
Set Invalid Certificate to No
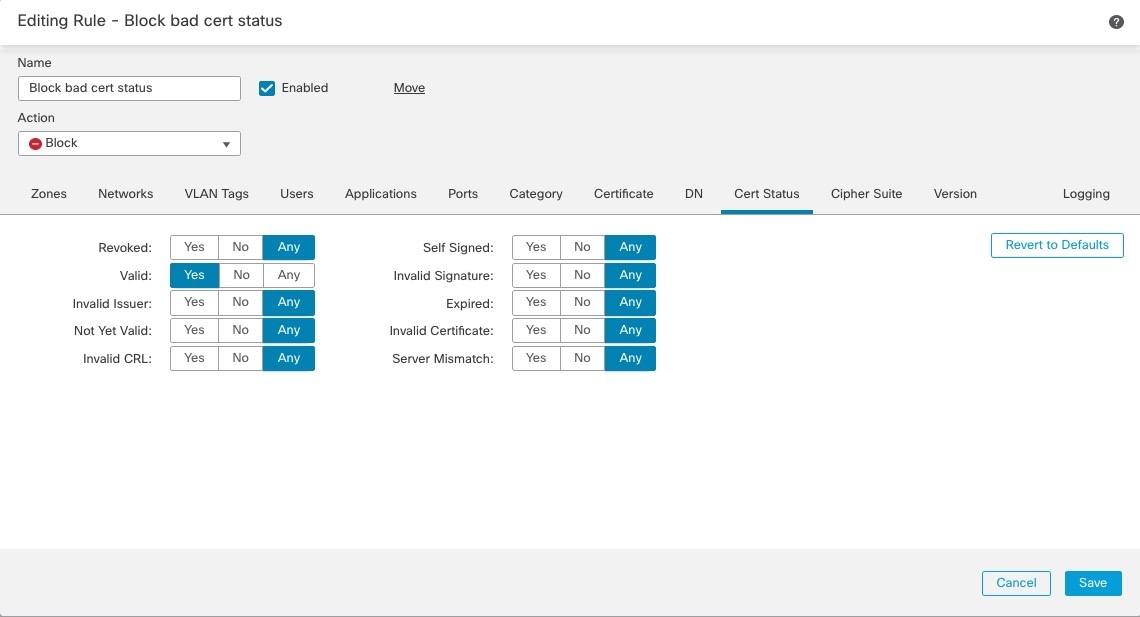582,330
